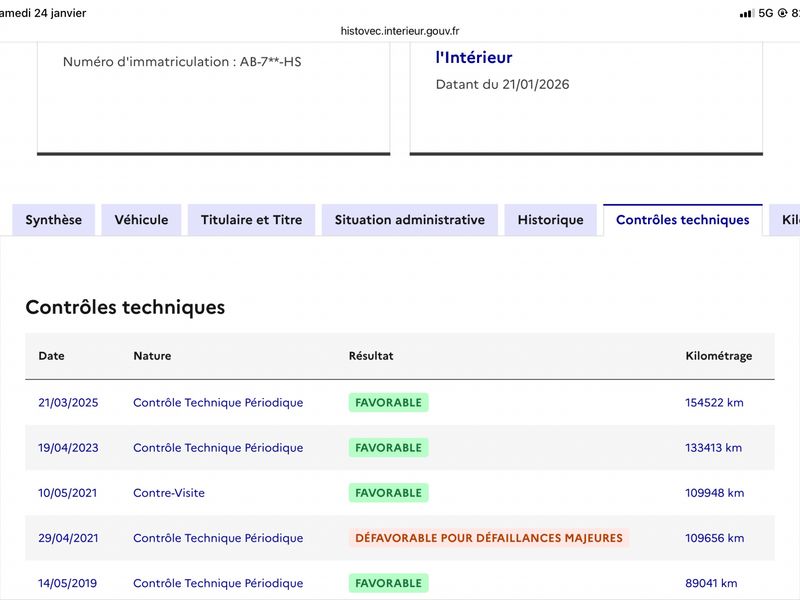The image size is (800, 600).
Task: Select the Titulaire et Titre tab
Action: point(251,220)
